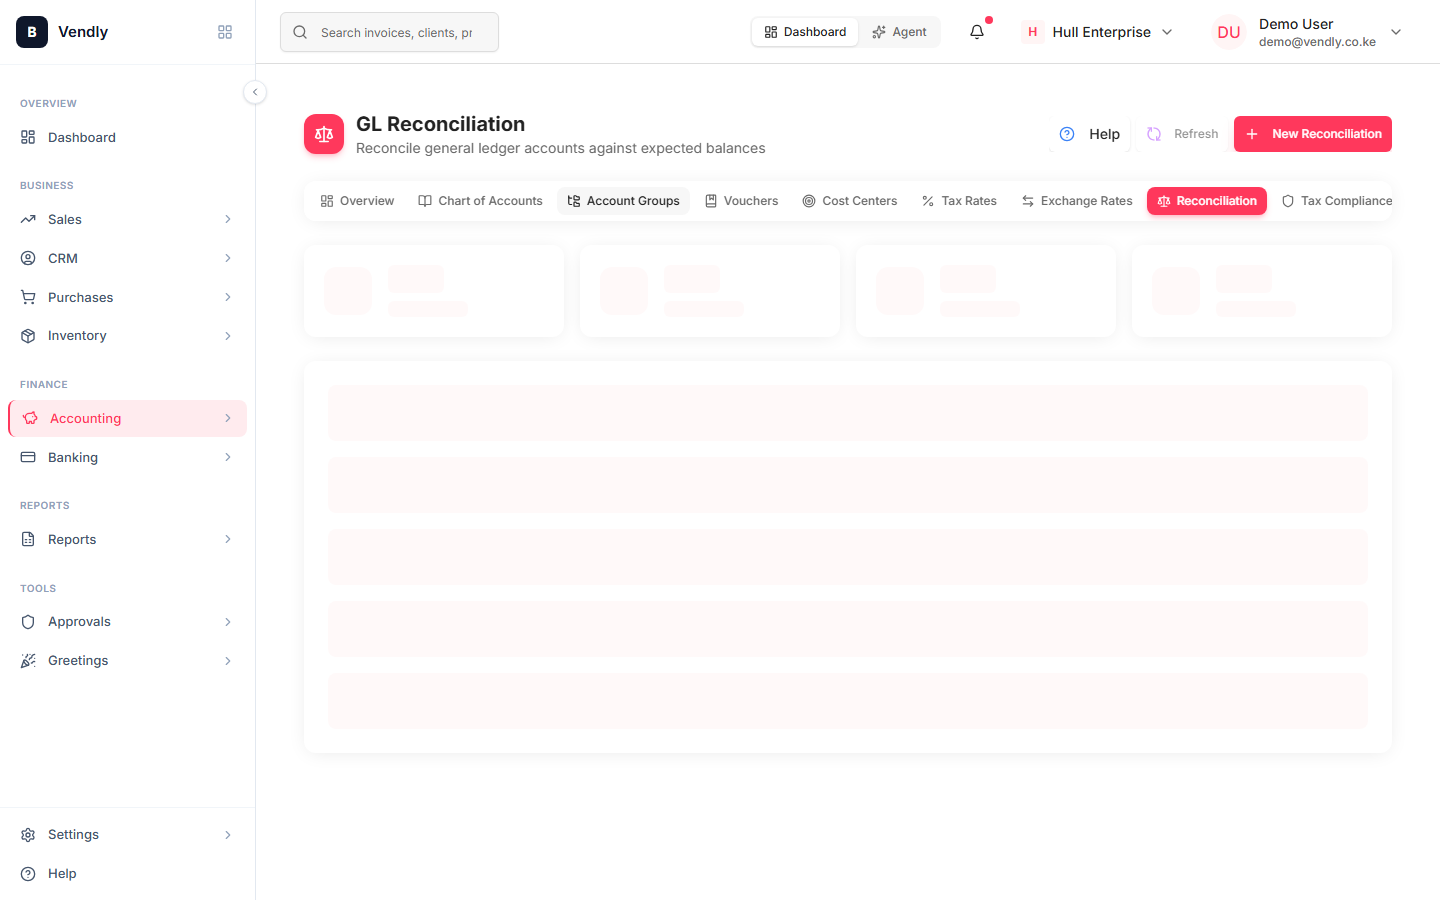Open the sidebar layout grid icon
The width and height of the screenshot is (1440, 900).
click(x=225, y=32)
